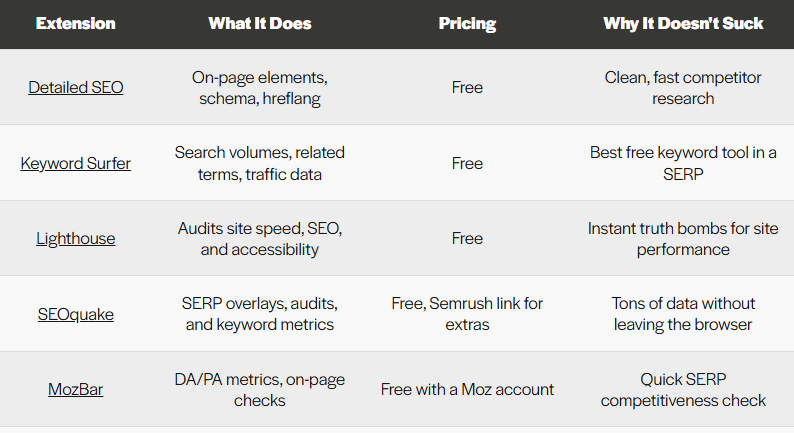The width and height of the screenshot is (794, 433).
Task: Click 'Clean, fast competitor research' text
Action: click(683, 87)
